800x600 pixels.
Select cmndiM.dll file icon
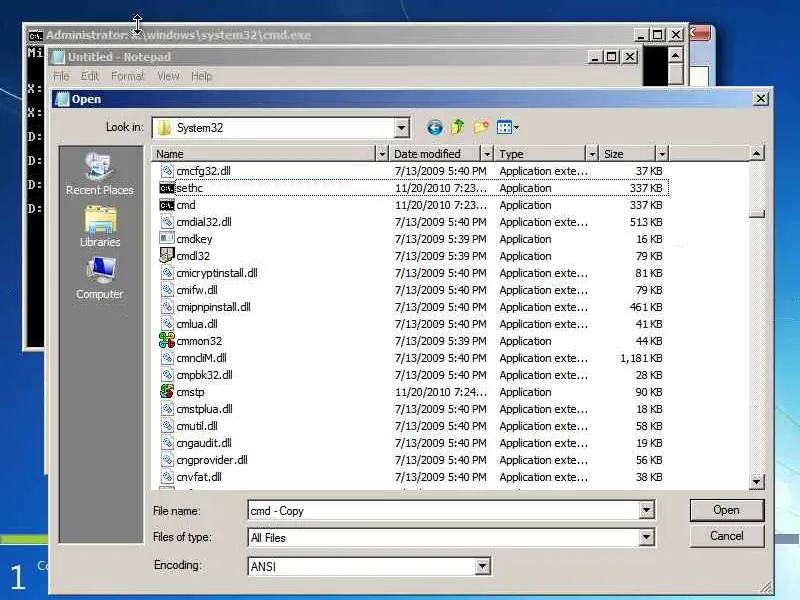tap(167, 358)
